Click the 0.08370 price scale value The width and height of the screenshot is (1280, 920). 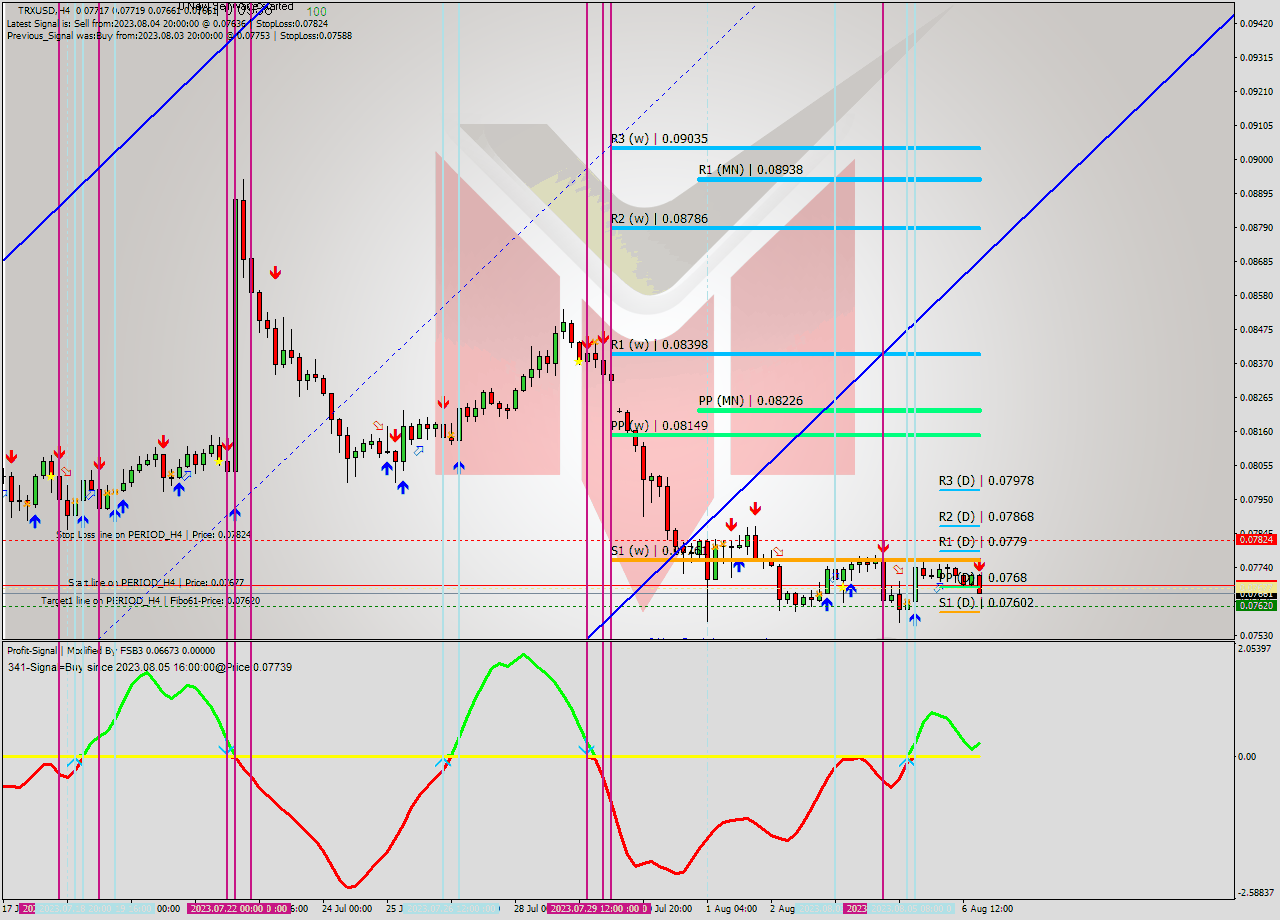(1256, 363)
